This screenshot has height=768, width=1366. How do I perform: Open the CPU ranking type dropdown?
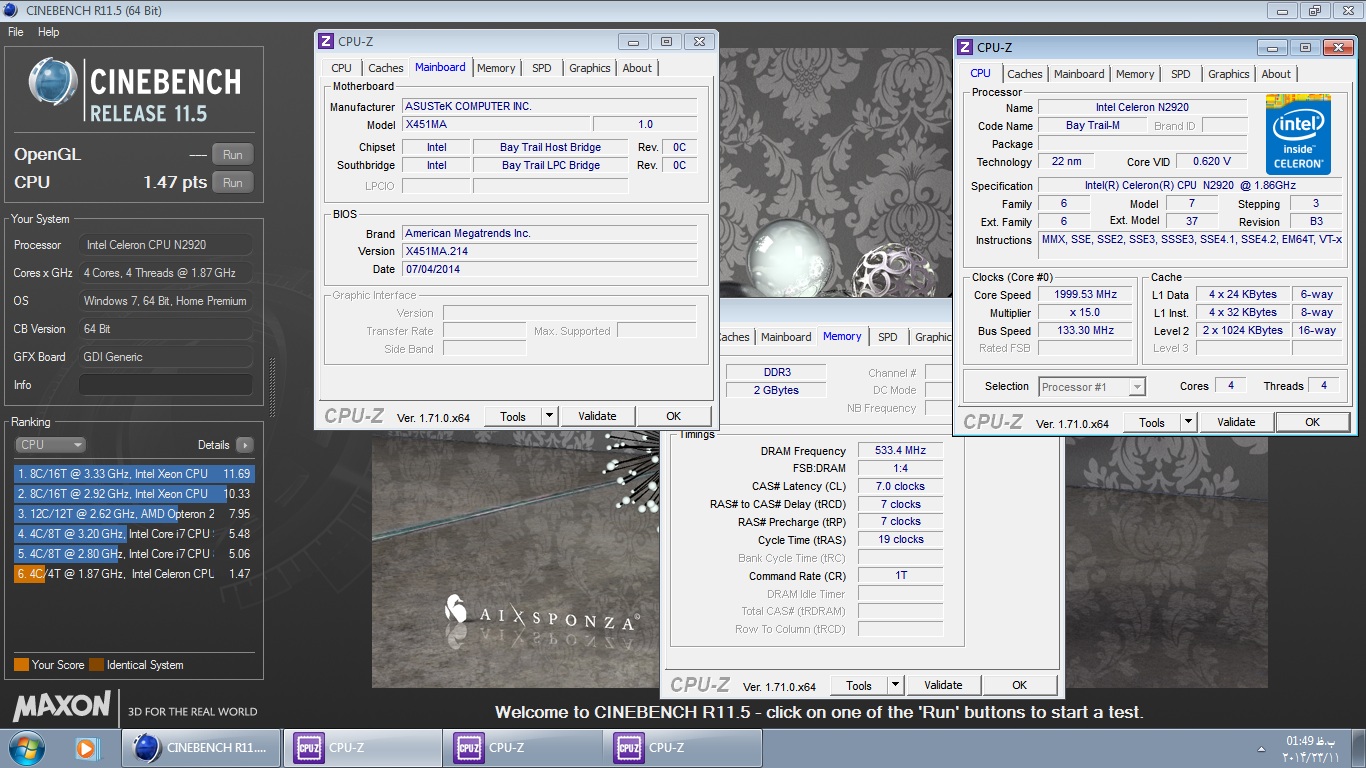coord(50,445)
